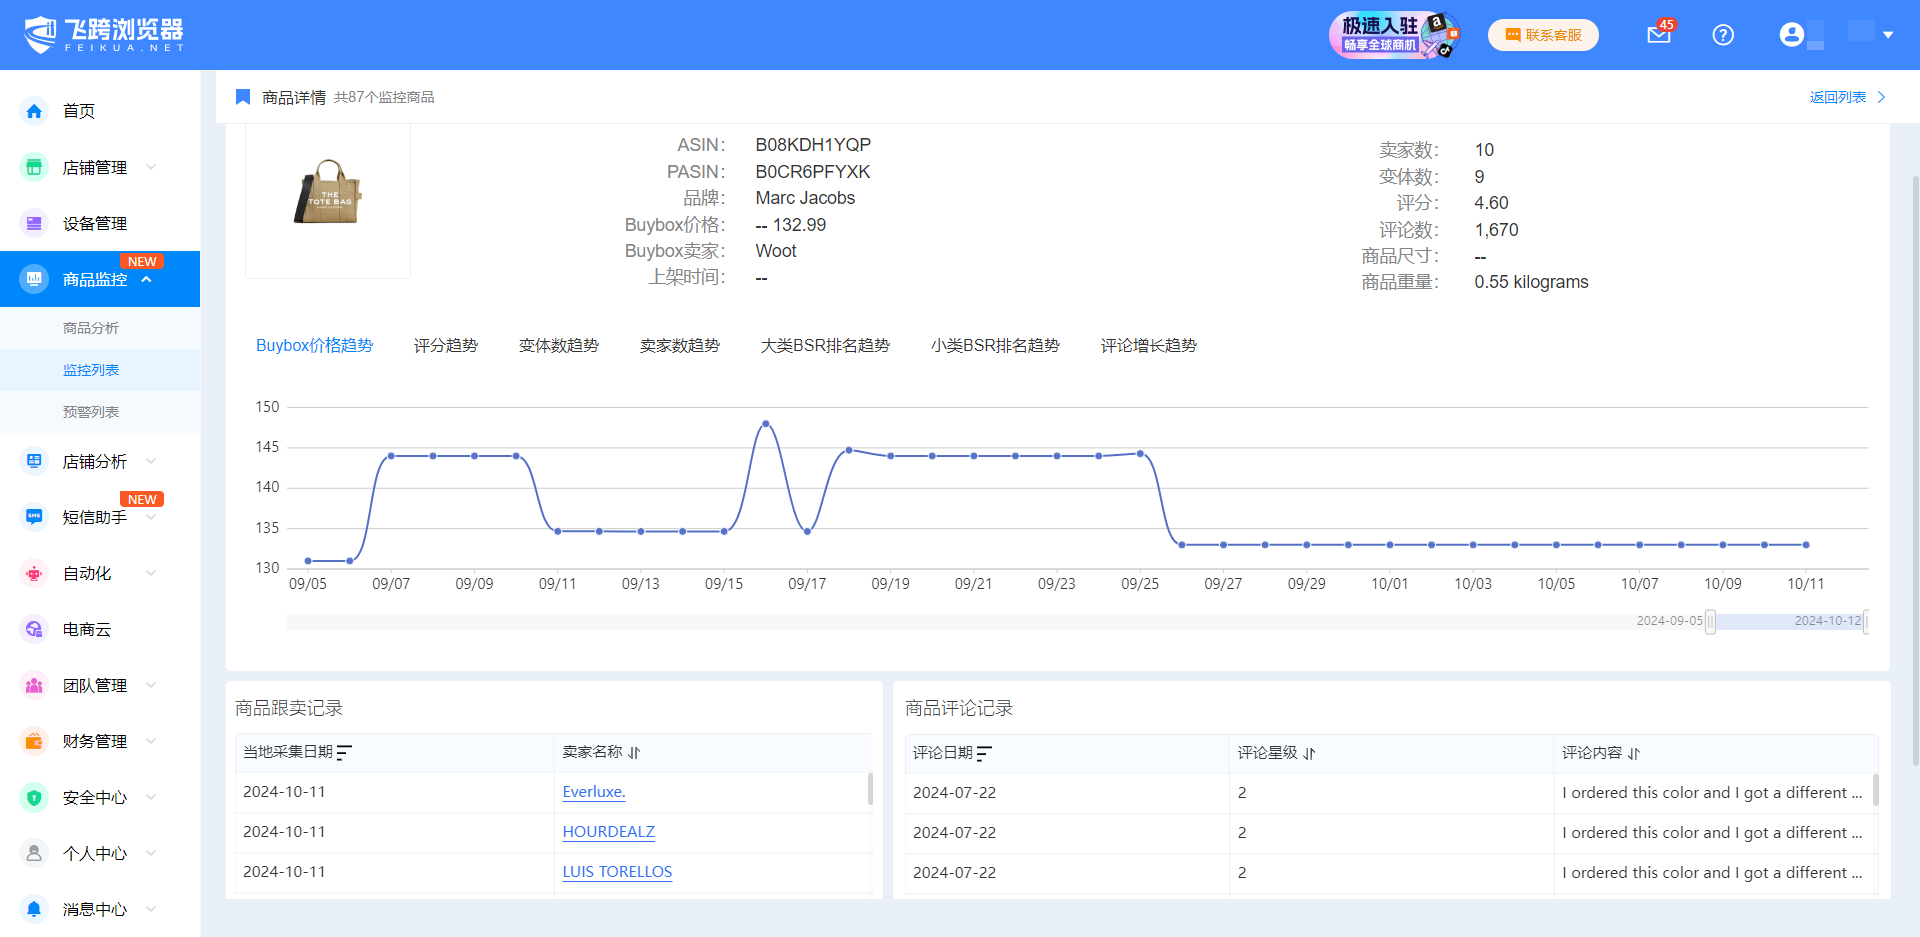Click the chart date range start handle
The image size is (1920, 937).
click(1710, 622)
